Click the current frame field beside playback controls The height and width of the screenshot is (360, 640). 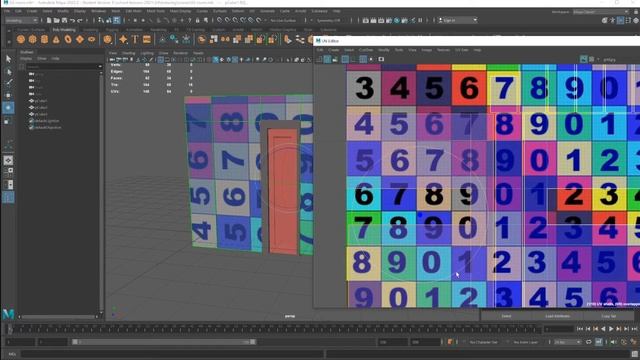559,329
